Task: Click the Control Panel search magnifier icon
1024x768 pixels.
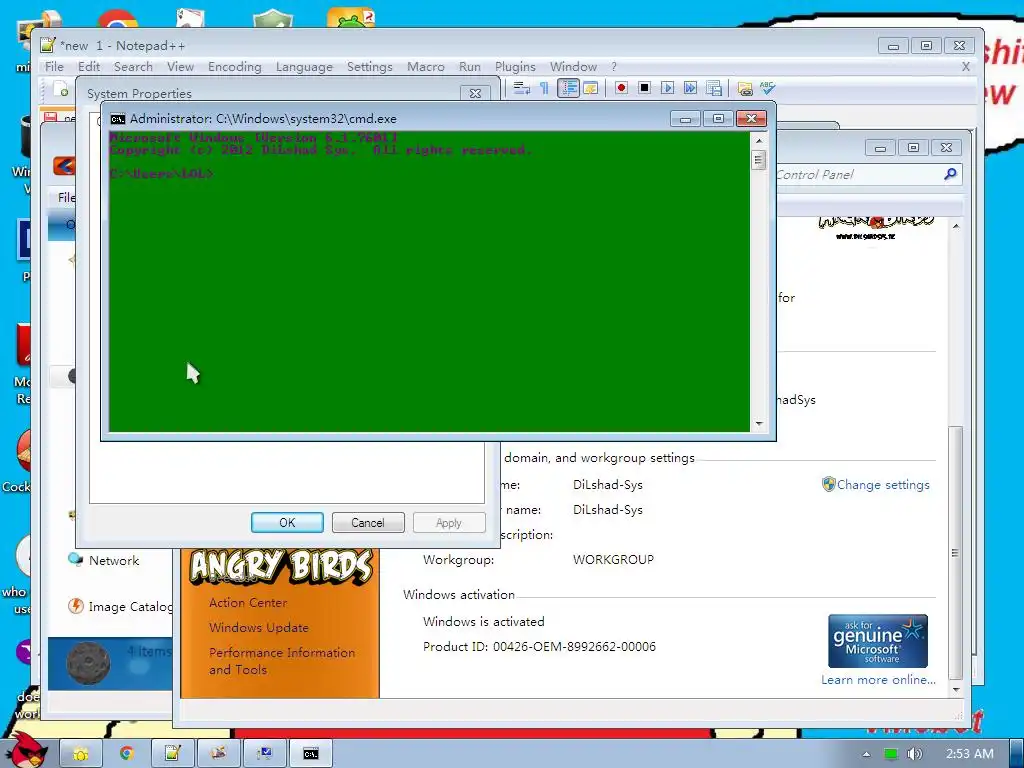Action: click(x=950, y=174)
